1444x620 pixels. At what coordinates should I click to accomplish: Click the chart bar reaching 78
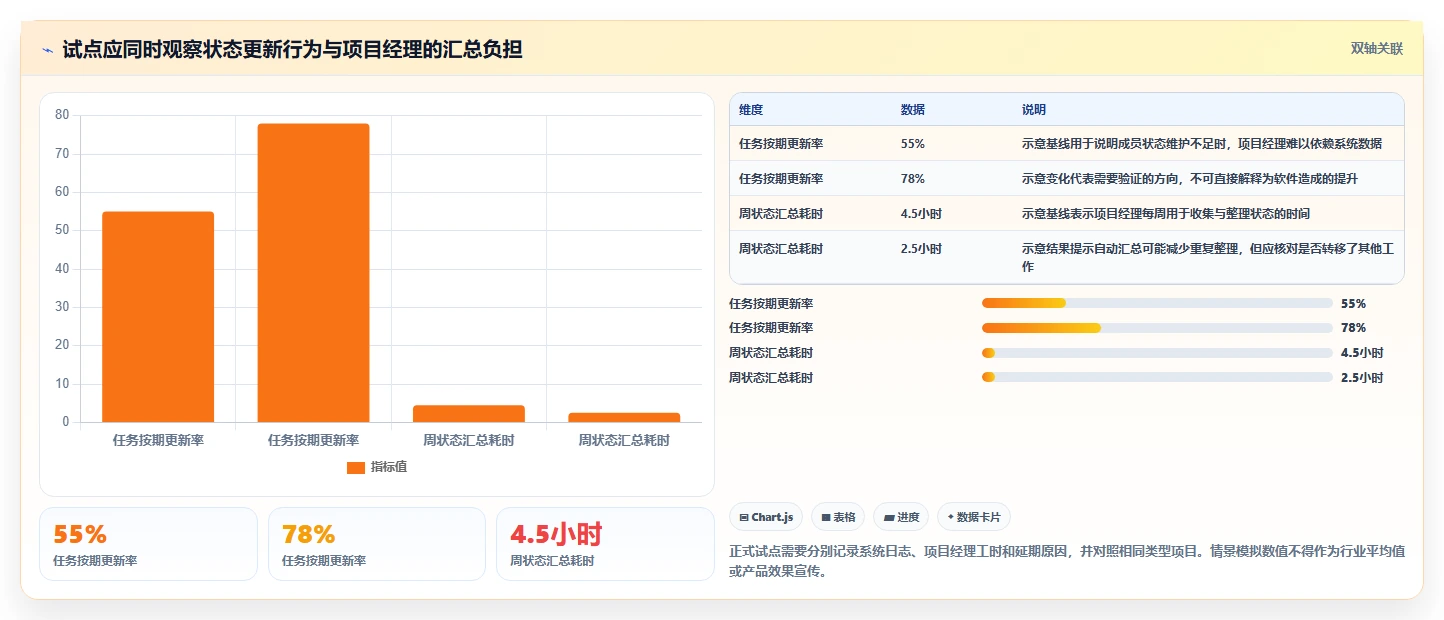coord(313,273)
